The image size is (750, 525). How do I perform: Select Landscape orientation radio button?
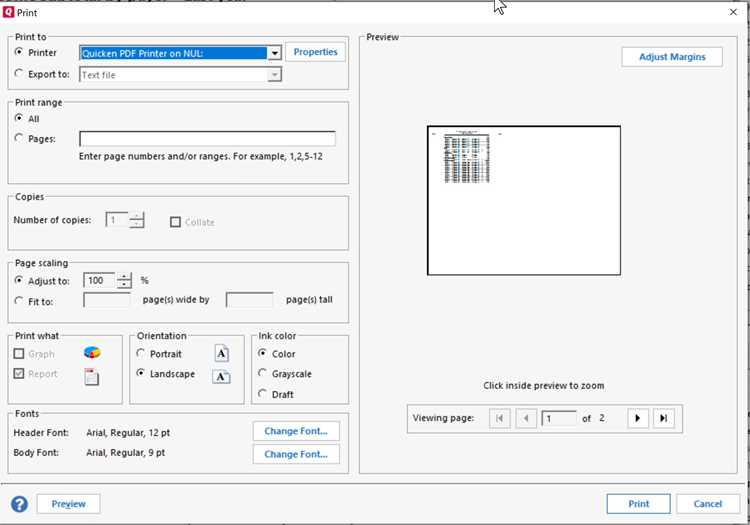pyautogui.click(x=141, y=373)
